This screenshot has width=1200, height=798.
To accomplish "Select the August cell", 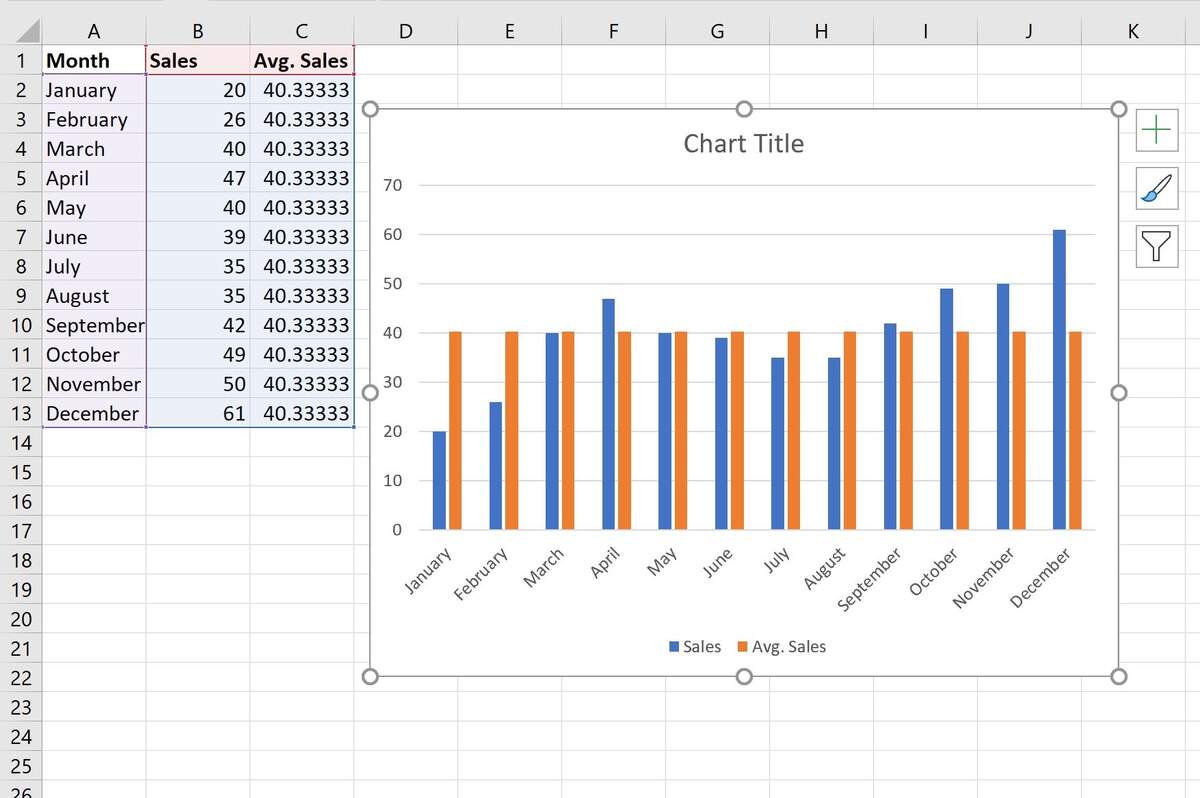I will pos(94,296).
